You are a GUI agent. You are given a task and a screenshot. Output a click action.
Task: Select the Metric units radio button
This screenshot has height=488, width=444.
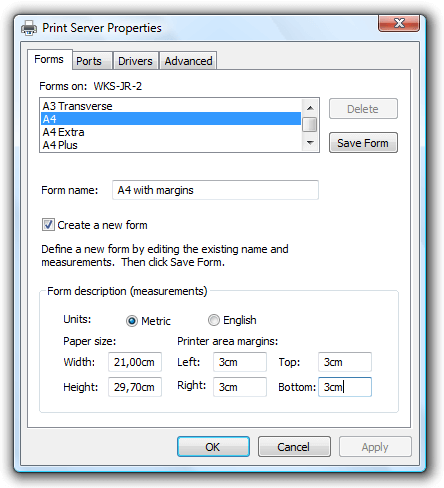coord(132,321)
